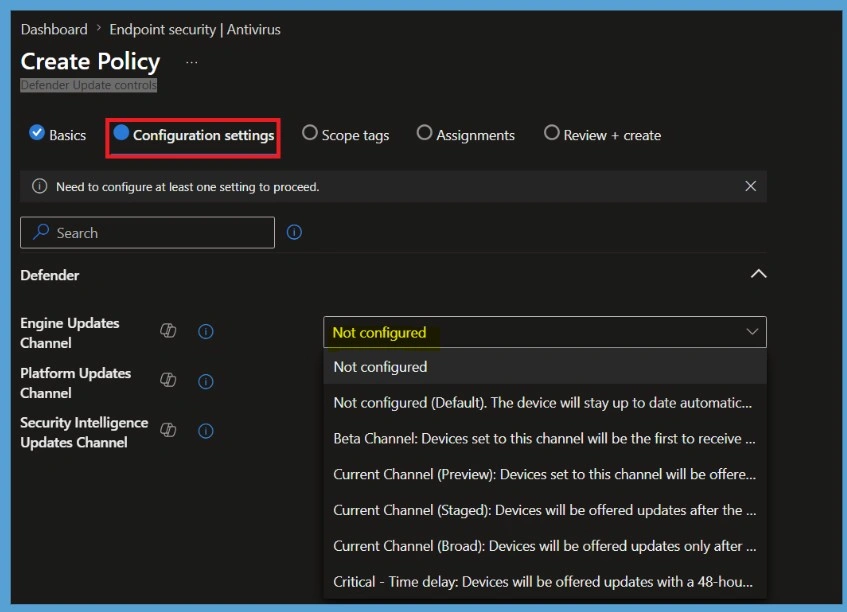Open Endpoint security | Antivirus breadcrumb
This screenshot has height=612, width=847.
[195, 29]
